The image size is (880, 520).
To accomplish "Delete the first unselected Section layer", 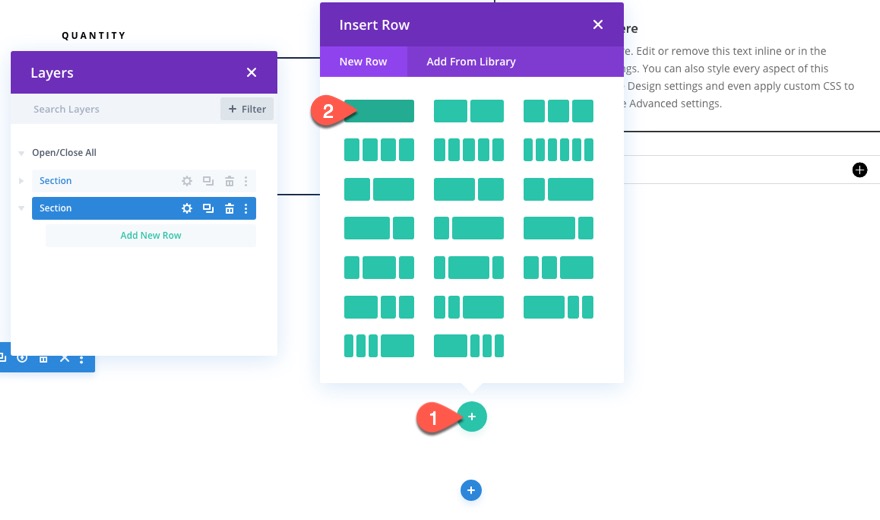I will 229,181.
